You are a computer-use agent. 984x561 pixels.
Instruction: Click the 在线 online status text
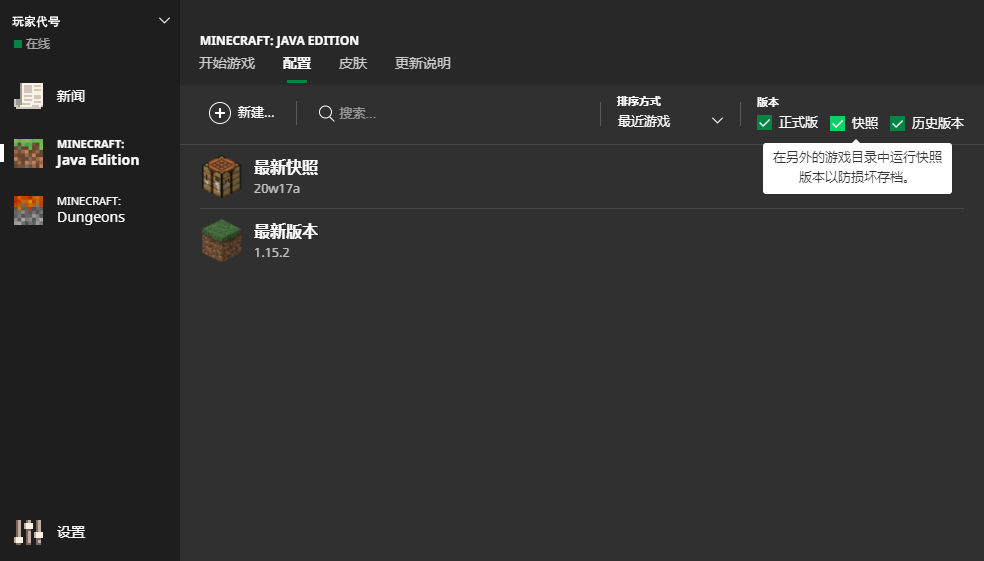[x=38, y=44]
